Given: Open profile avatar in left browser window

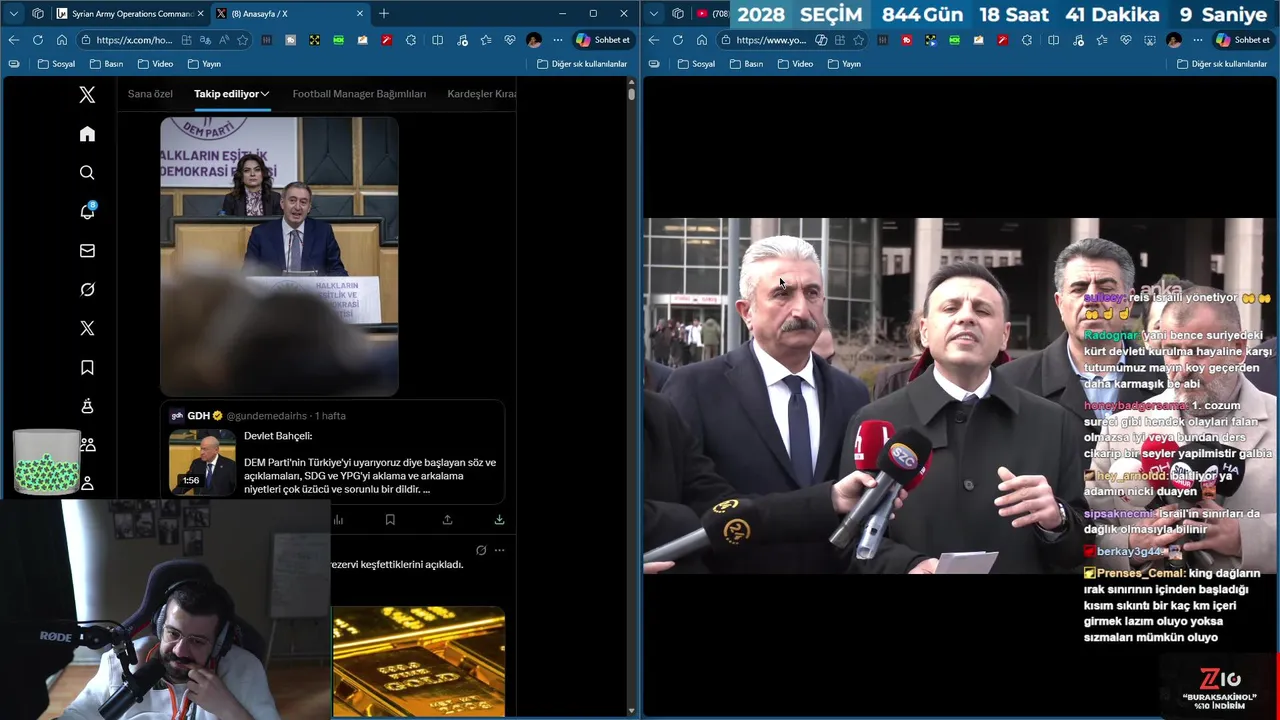Looking at the screenshot, I should click(x=534, y=40).
